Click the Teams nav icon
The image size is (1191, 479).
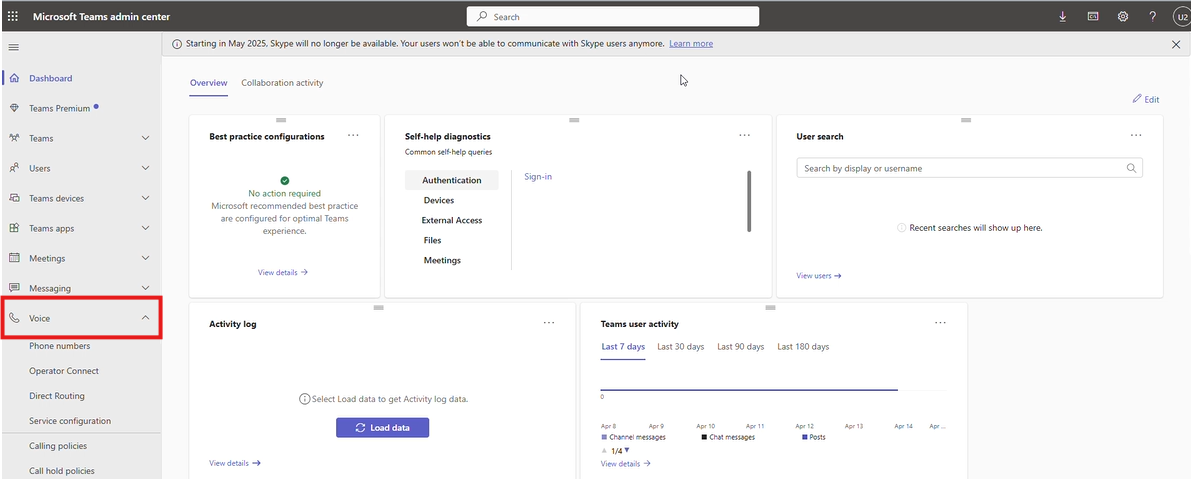(x=14, y=138)
